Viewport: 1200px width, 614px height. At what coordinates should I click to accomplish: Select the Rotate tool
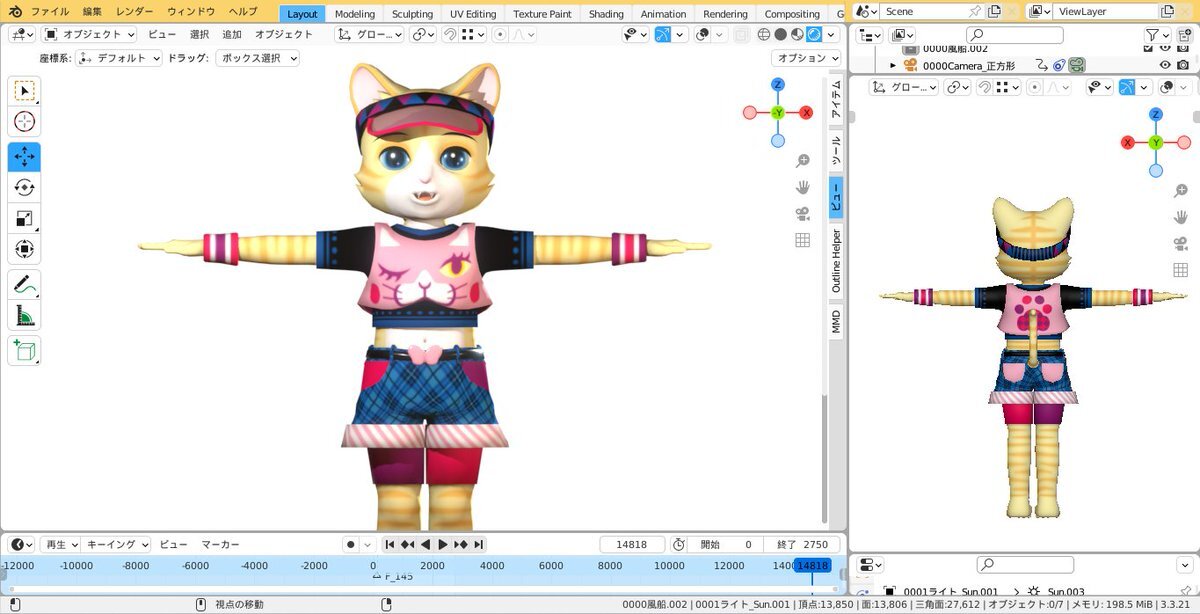[24, 188]
